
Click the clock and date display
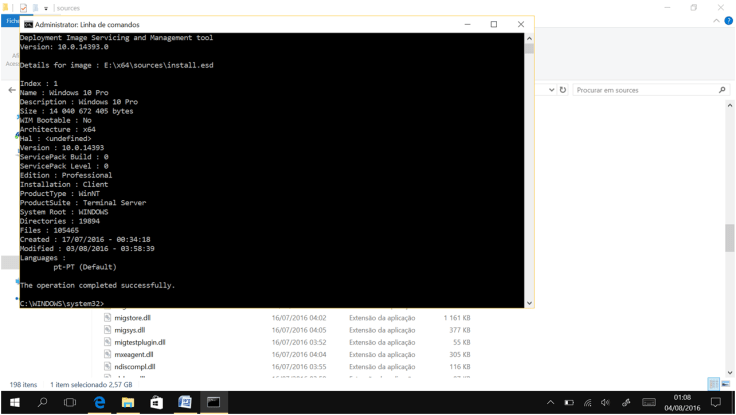[682, 402]
